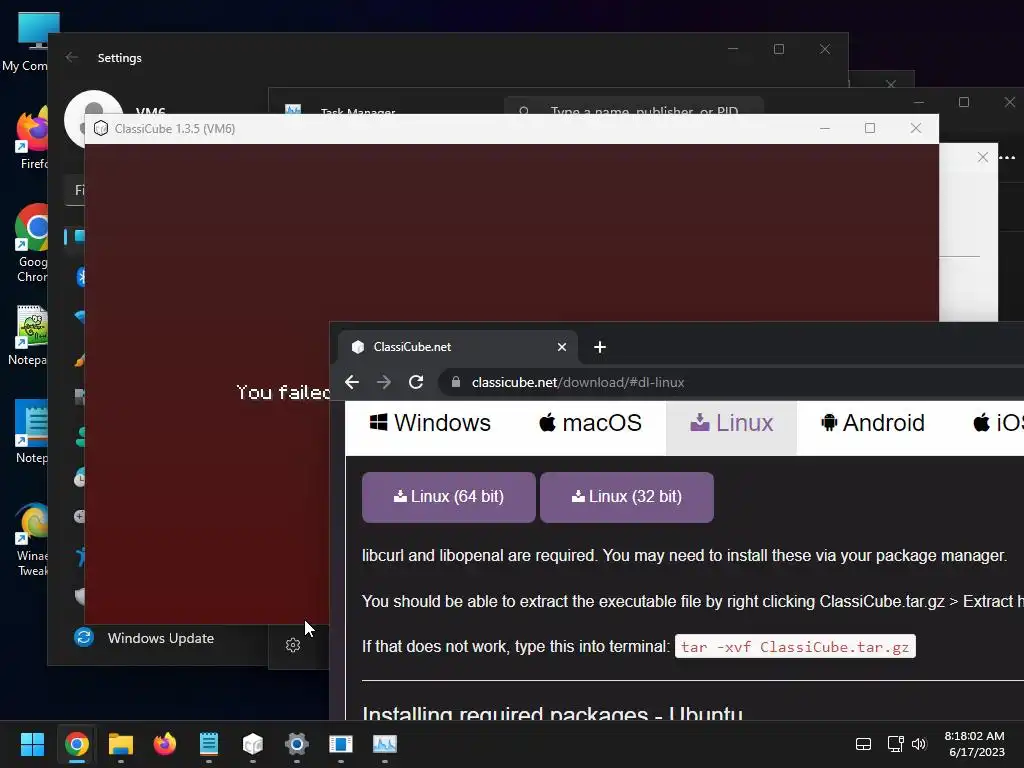This screenshot has width=1024, height=768.
Task: Open a new Chrome tab
Action: [600, 347]
